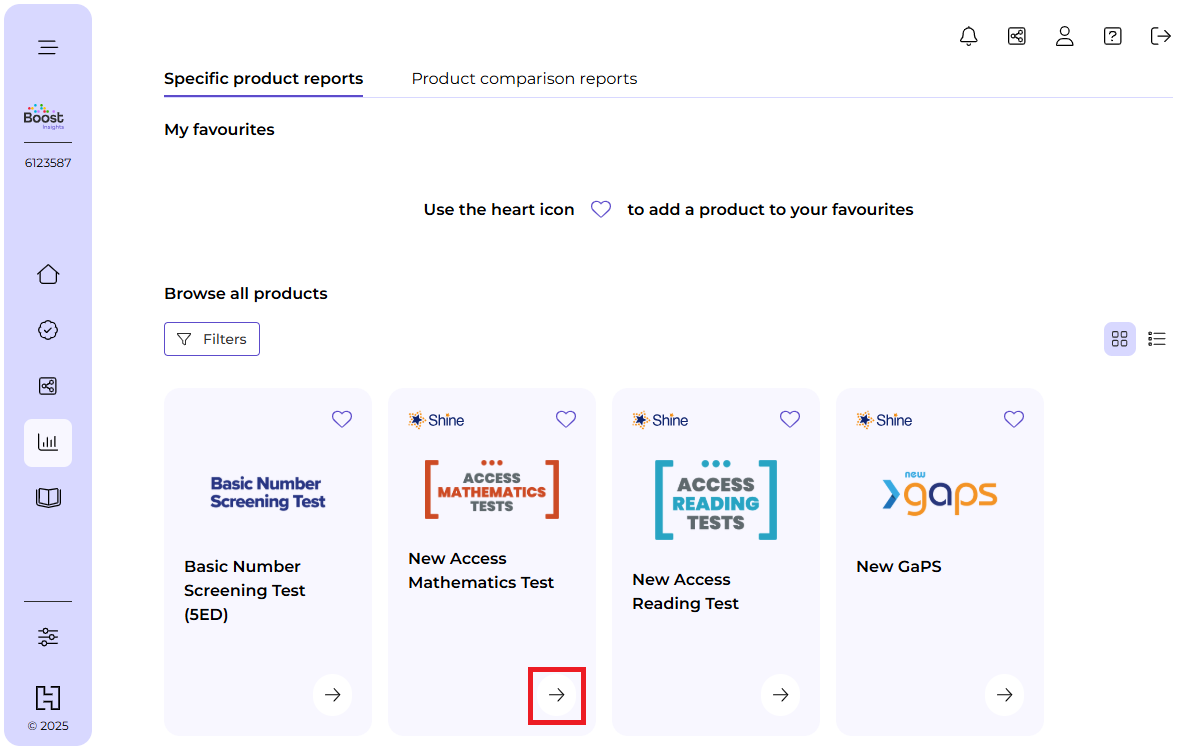Expand the Filters panel
Image resolution: width=1194 pixels, height=751 pixels.
tap(212, 339)
